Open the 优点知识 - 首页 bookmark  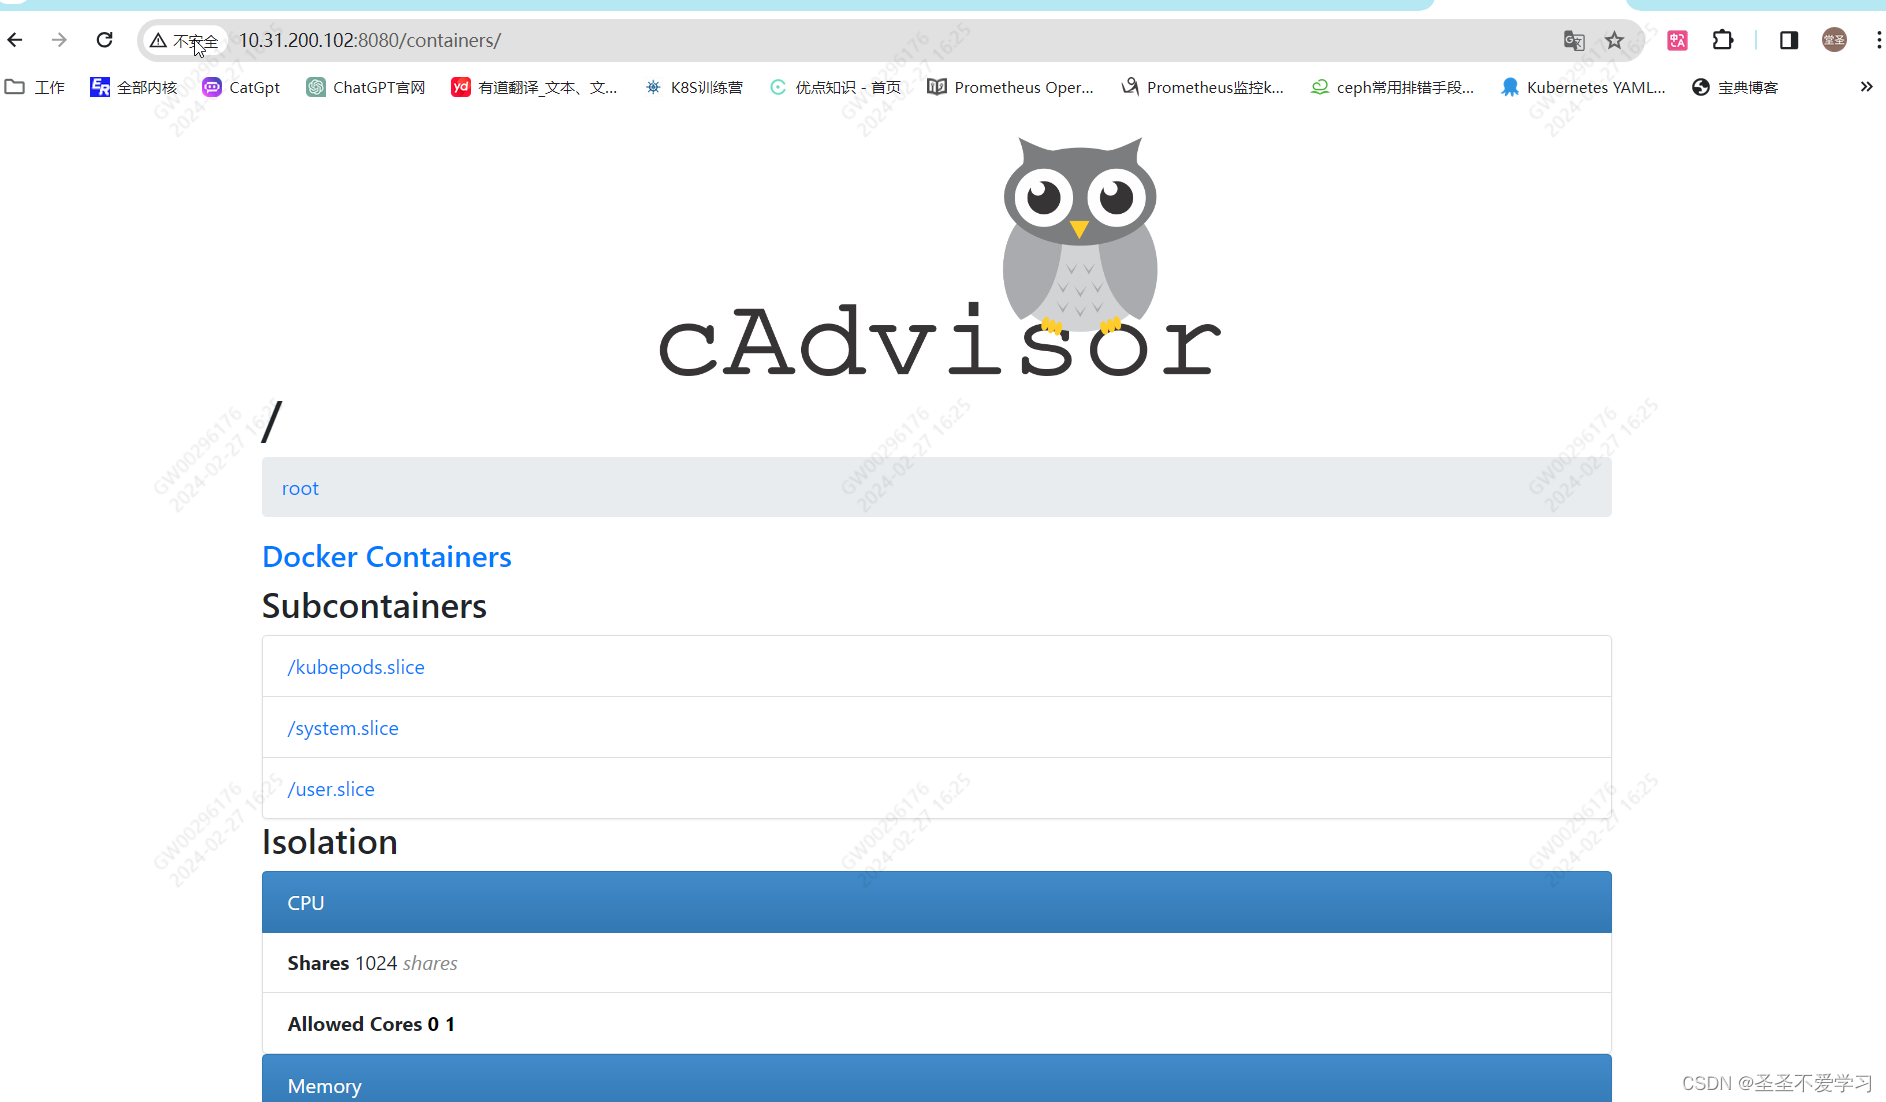point(835,88)
